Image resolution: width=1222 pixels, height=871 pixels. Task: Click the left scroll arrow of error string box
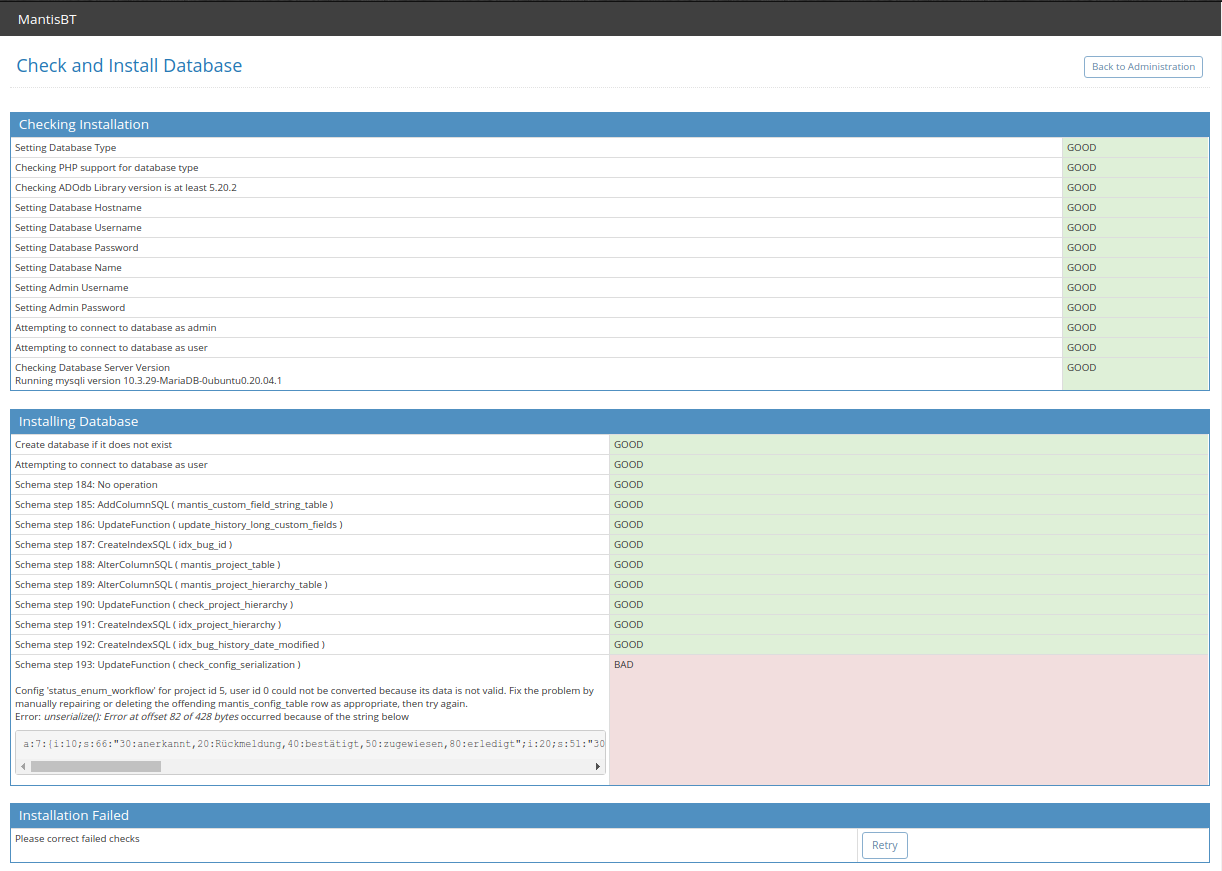(23, 766)
